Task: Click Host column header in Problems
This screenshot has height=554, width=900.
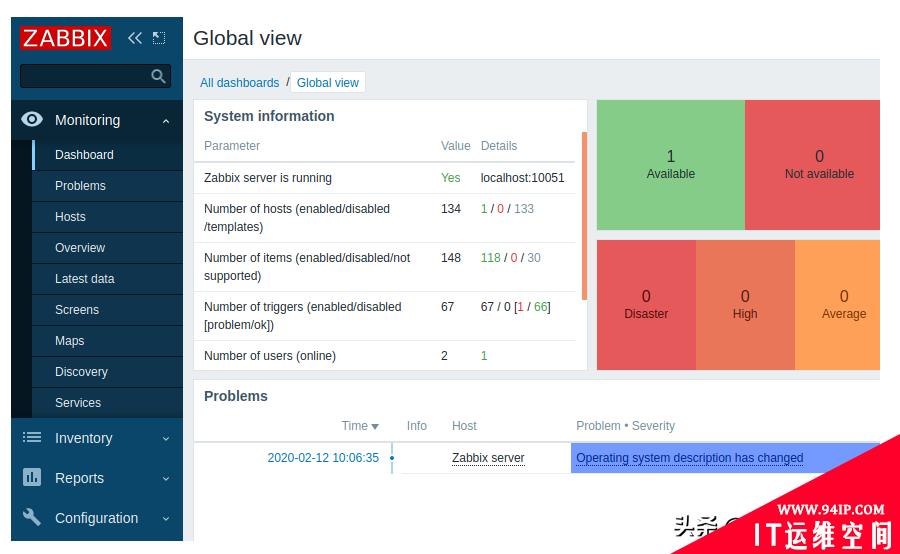Action: pyautogui.click(x=464, y=426)
